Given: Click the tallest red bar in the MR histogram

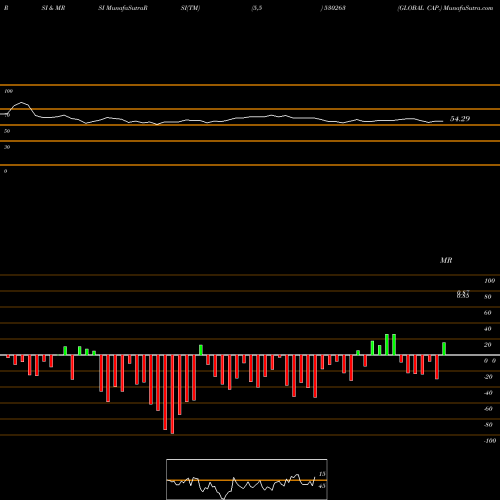Looking at the screenshot, I should click(172, 394).
